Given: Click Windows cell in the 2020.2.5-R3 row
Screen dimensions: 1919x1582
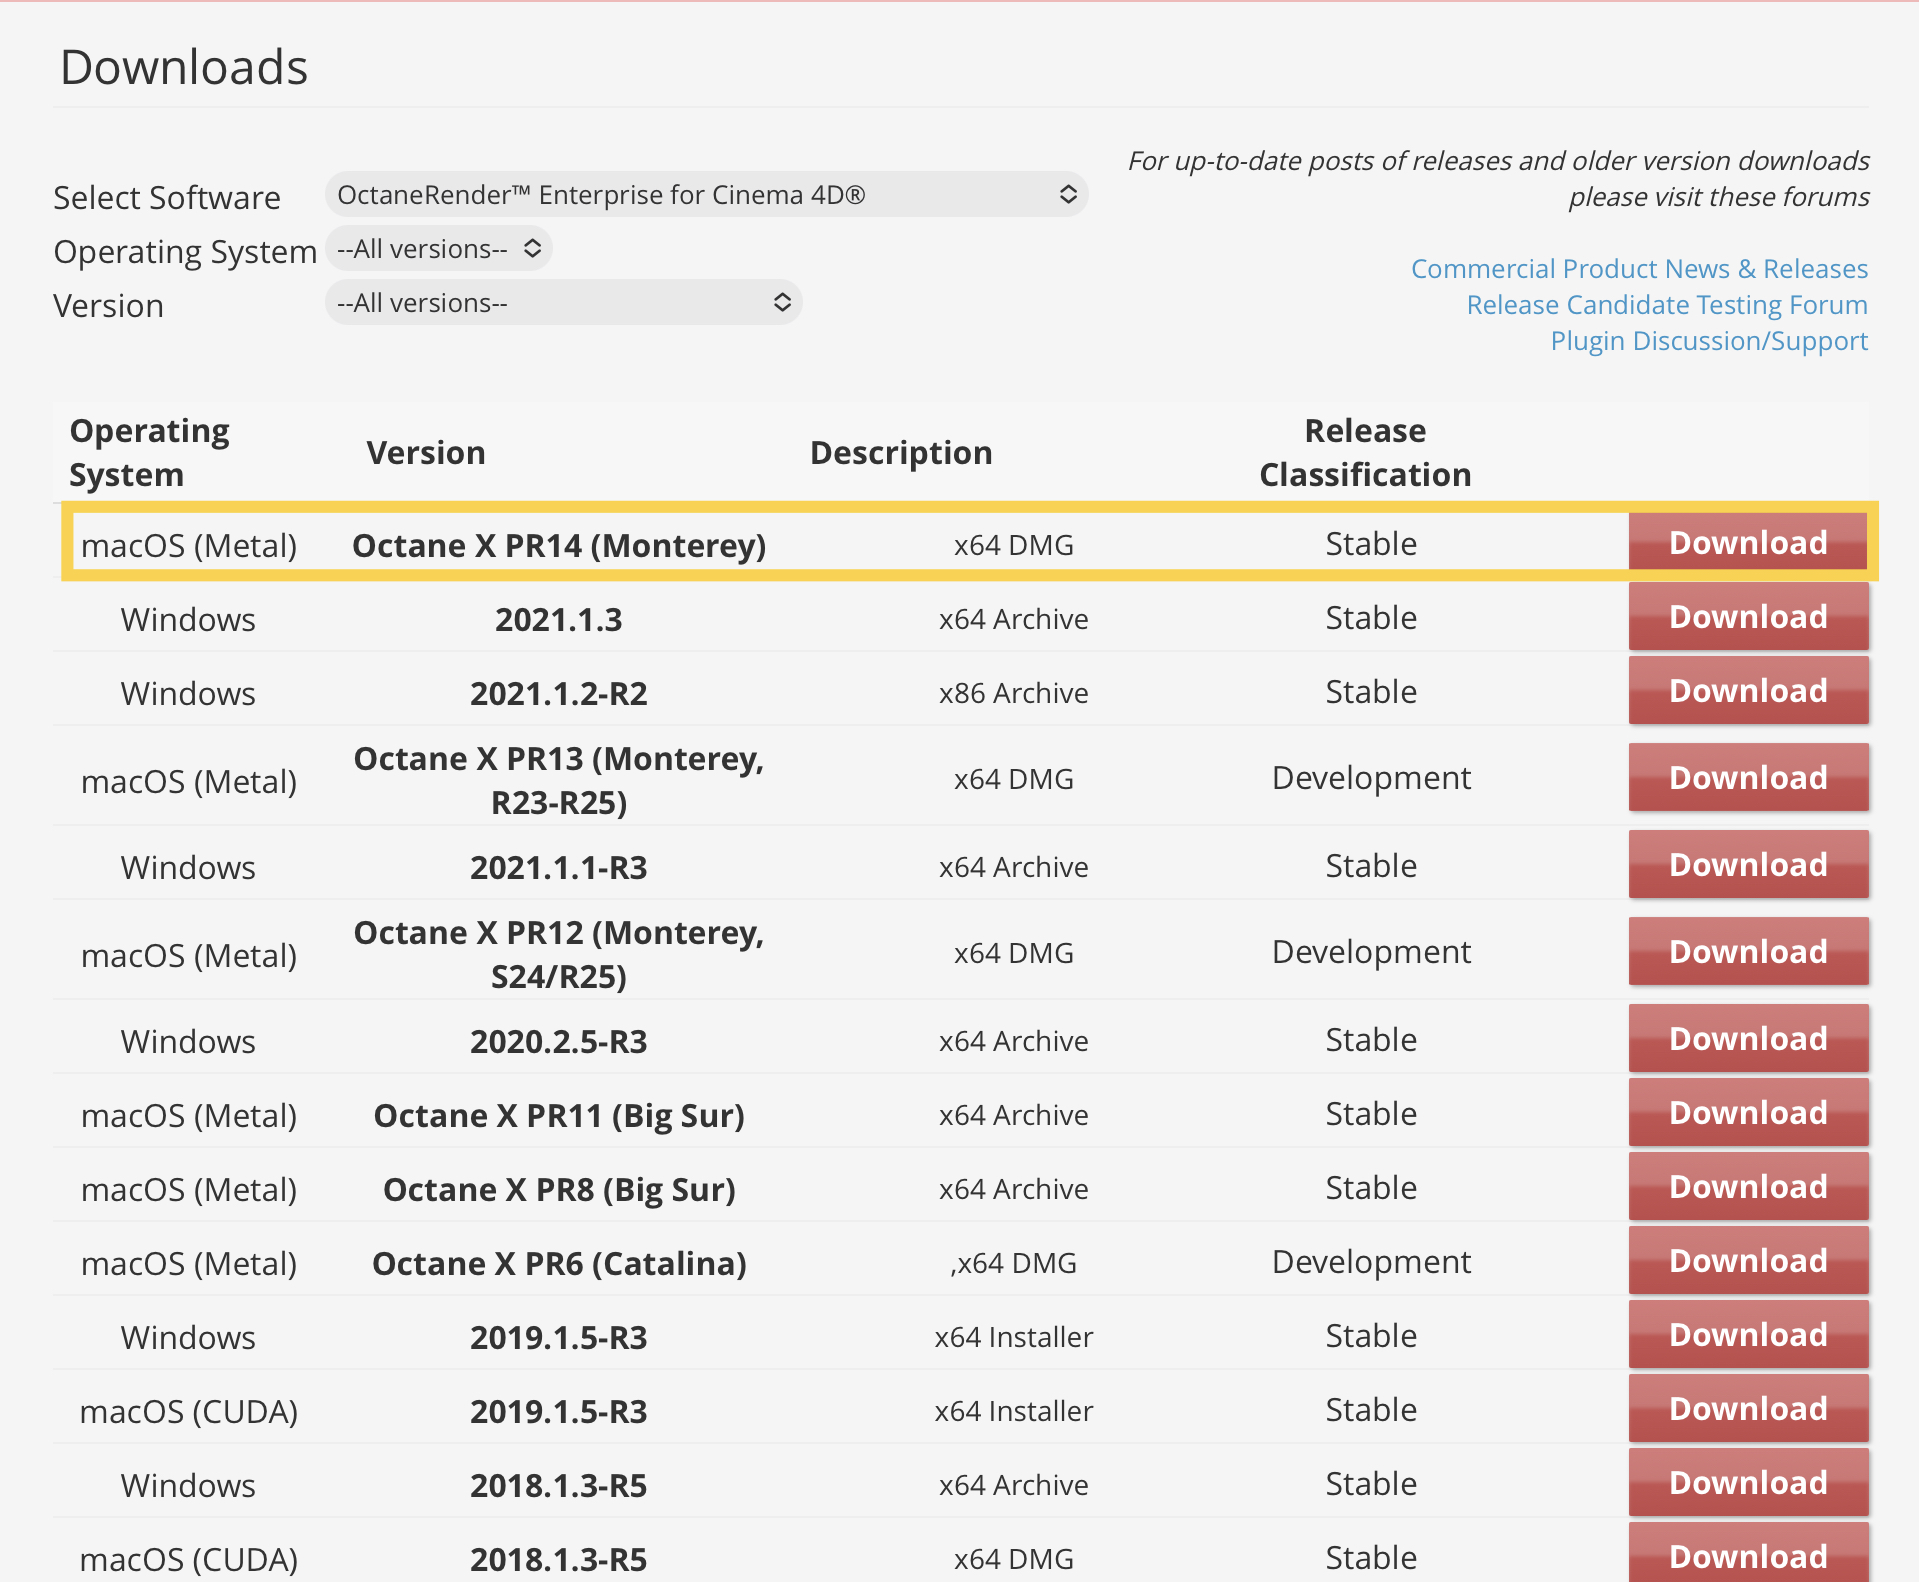Looking at the screenshot, I should coord(188,1041).
